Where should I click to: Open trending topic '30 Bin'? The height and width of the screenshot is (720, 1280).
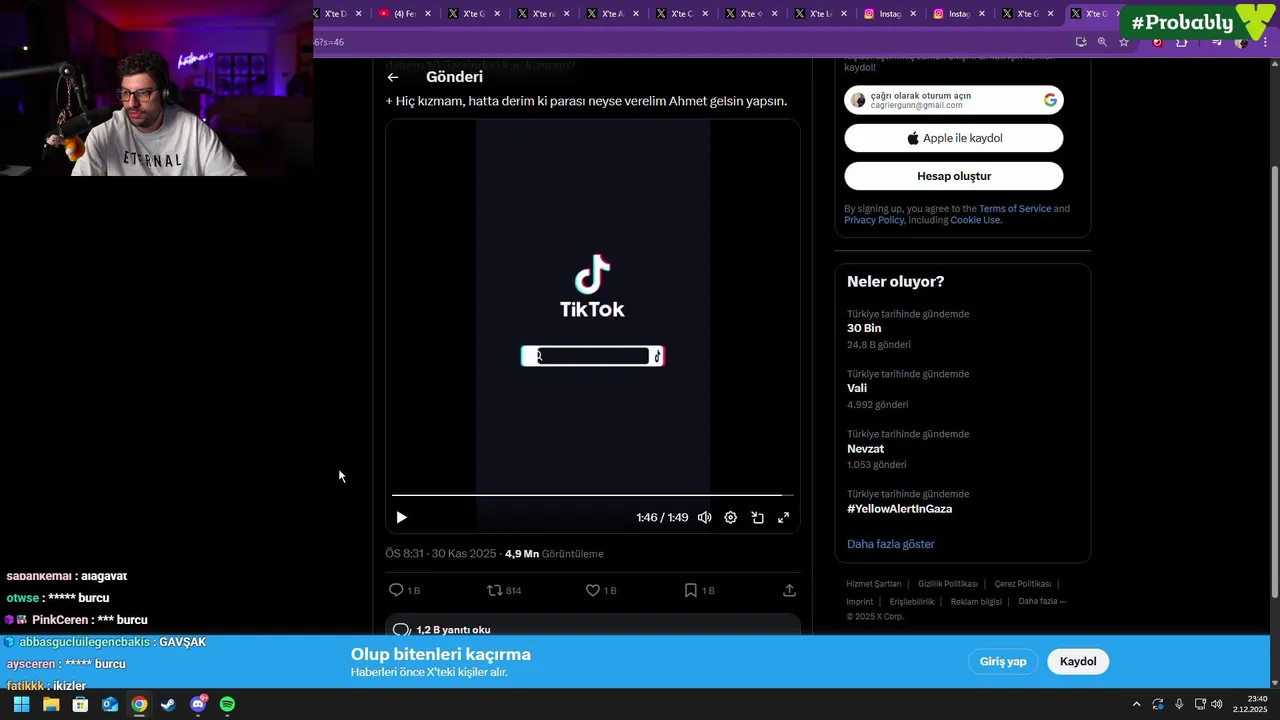pyautogui.click(x=962, y=329)
